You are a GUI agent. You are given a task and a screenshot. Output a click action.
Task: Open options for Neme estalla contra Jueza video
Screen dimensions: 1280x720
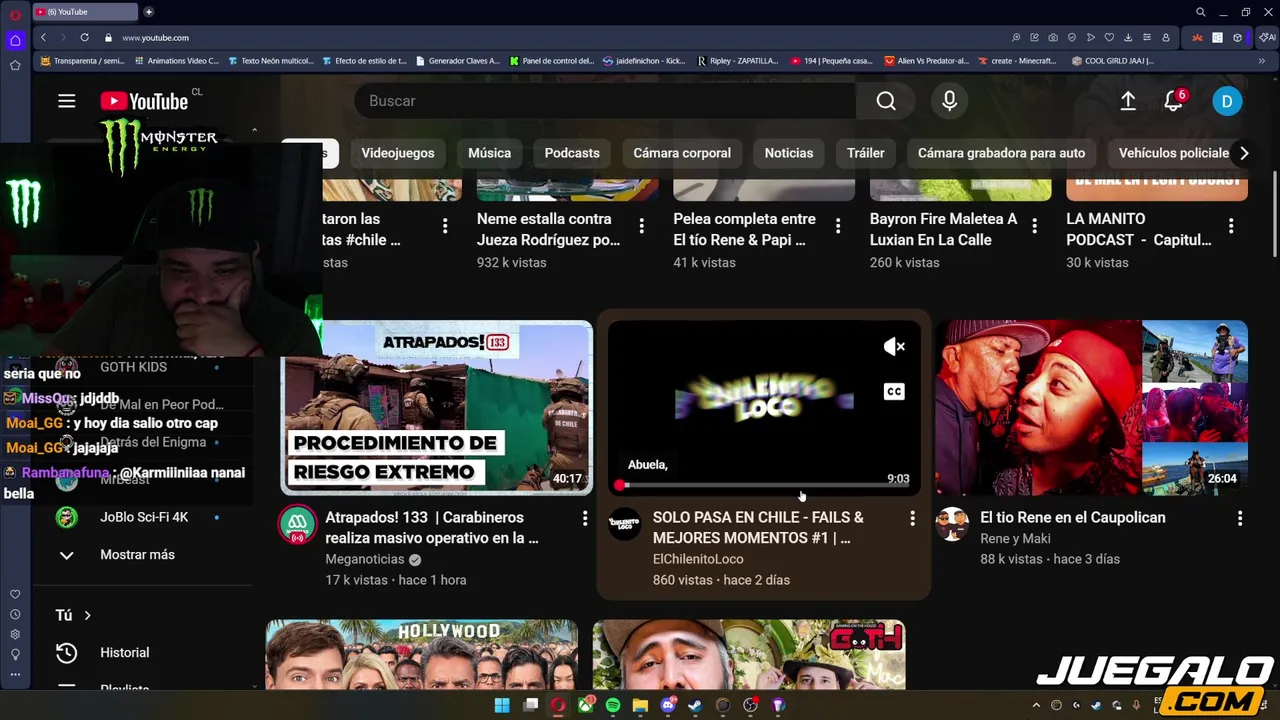641,226
